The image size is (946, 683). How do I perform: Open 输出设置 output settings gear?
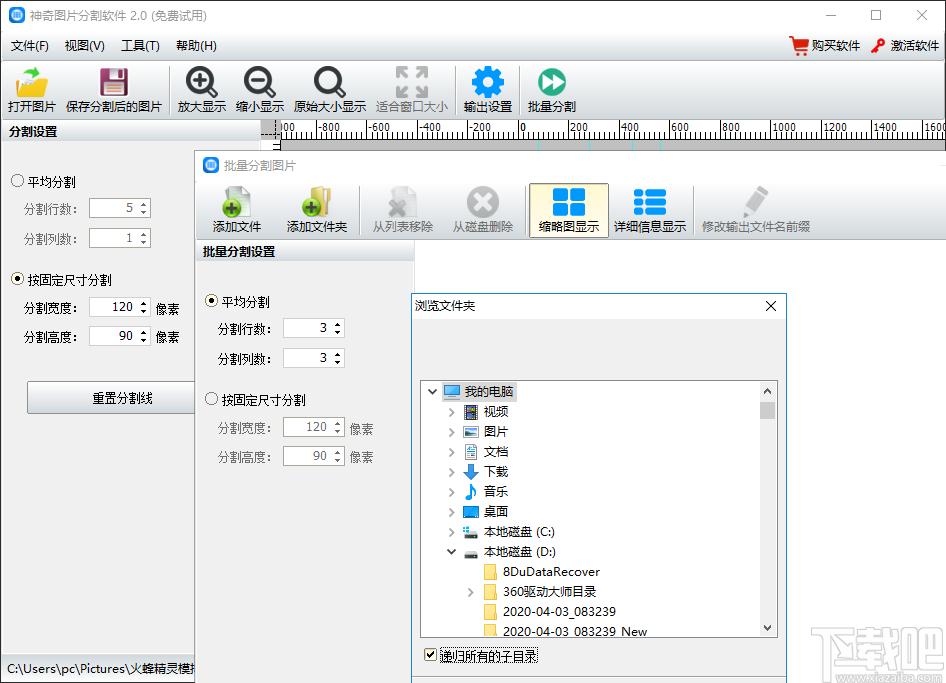[x=487, y=82]
